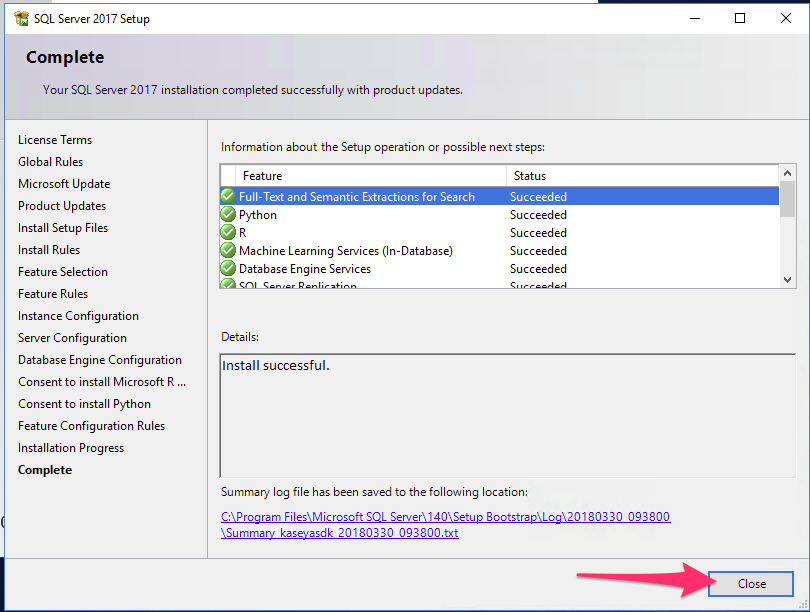
Task: Click success icon for Machine Learning Services
Action: click(x=228, y=250)
